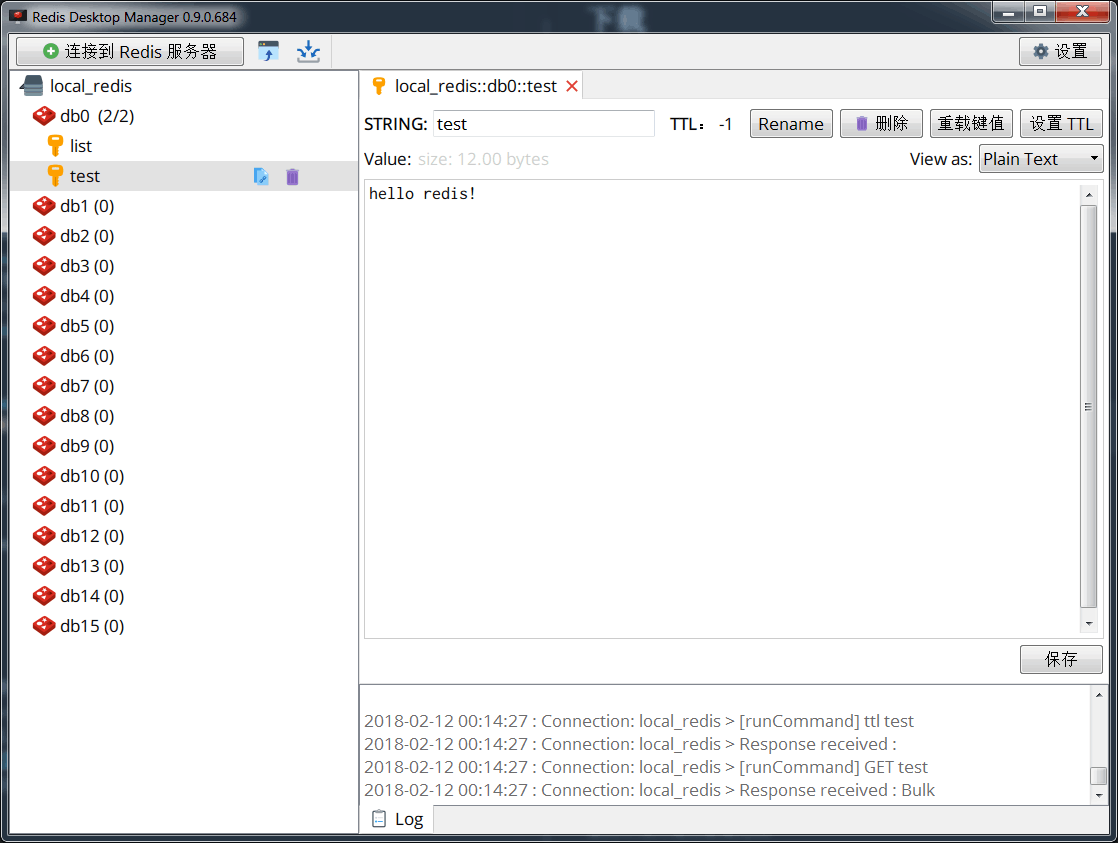Click the db7 database icon
The height and width of the screenshot is (843, 1118).
(x=44, y=386)
